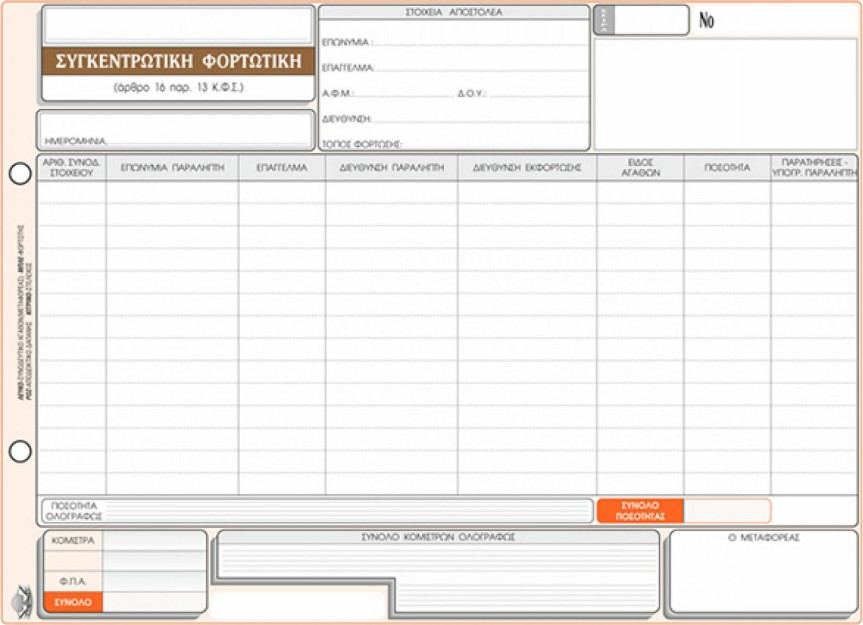Click the ΣΤΟΙΧΕΙΑ ΑΠΟΣΤΟΛΕΑ section header
The height and width of the screenshot is (625, 863).
pyautogui.click(x=454, y=13)
